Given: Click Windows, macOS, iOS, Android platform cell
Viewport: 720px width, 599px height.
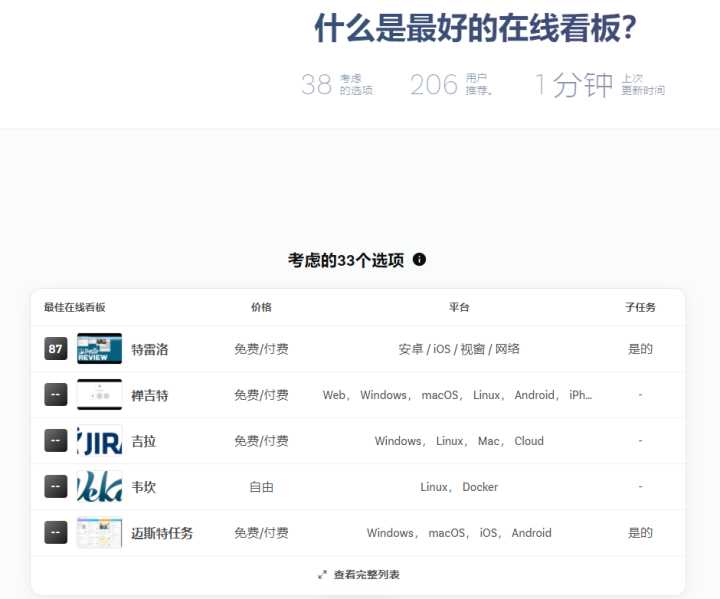Looking at the screenshot, I should pos(459,533).
